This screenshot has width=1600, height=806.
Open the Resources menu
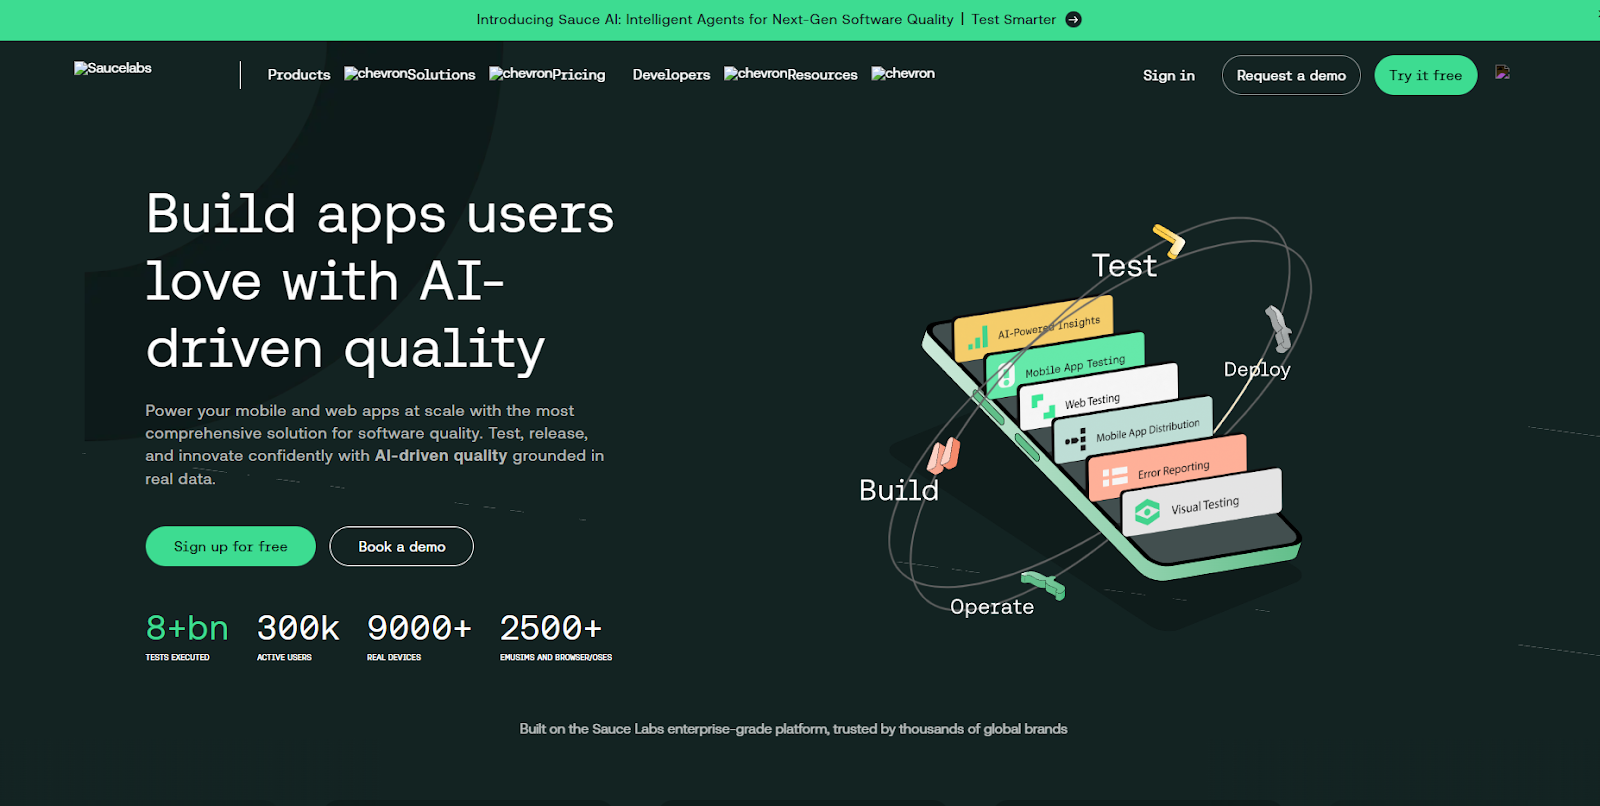click(822, 75)
